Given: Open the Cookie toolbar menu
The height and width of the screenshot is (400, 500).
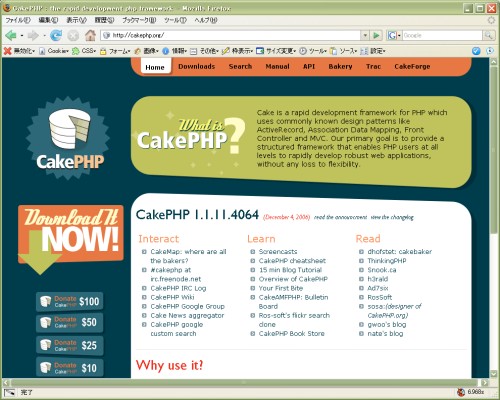Looking at the screenshot, I should [x=54, y=51].
